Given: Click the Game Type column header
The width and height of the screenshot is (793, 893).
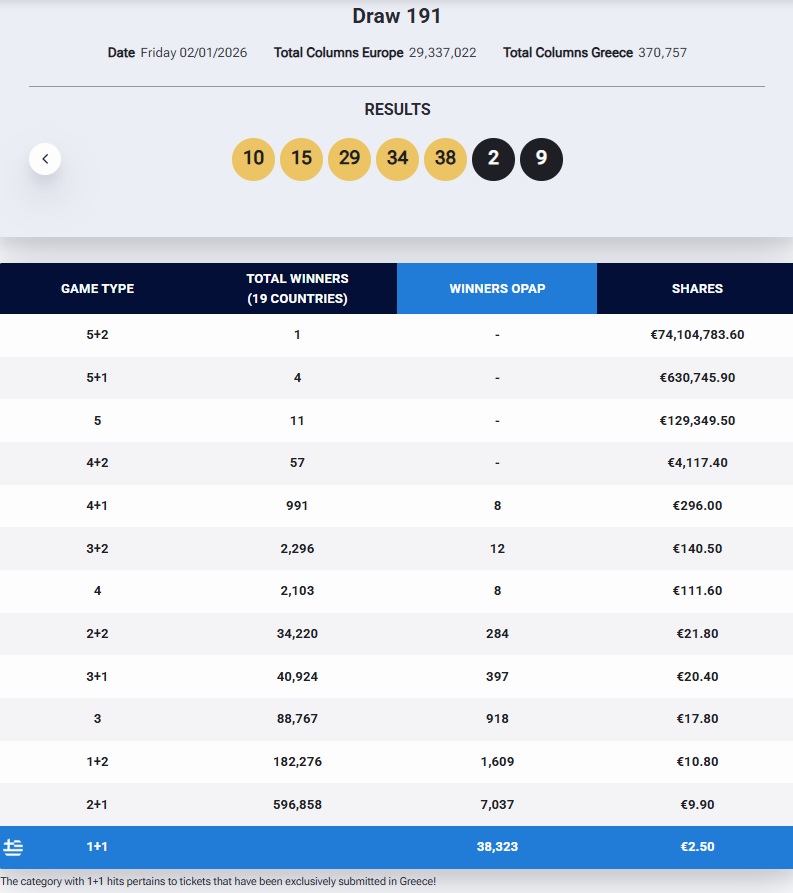Looking at the screenshot, I should pyautogui.click(x=97, y=289).
